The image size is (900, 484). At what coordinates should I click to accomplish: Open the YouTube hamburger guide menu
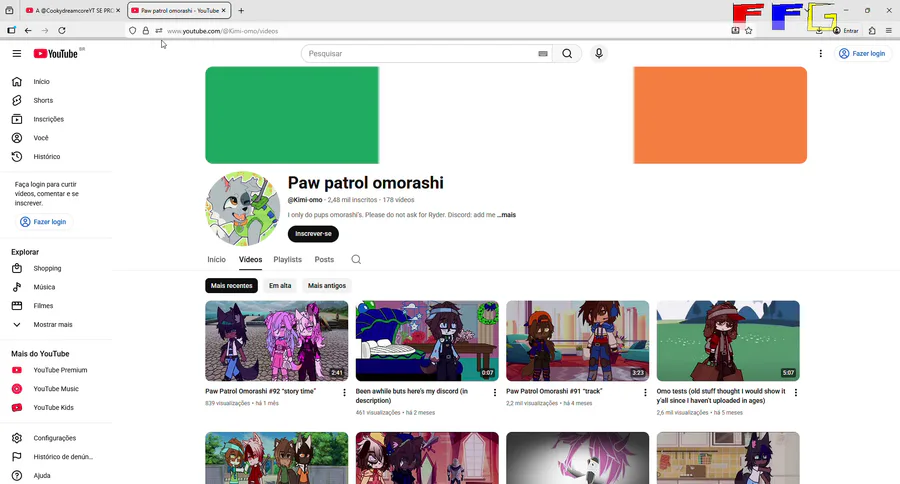click(17, 53)
